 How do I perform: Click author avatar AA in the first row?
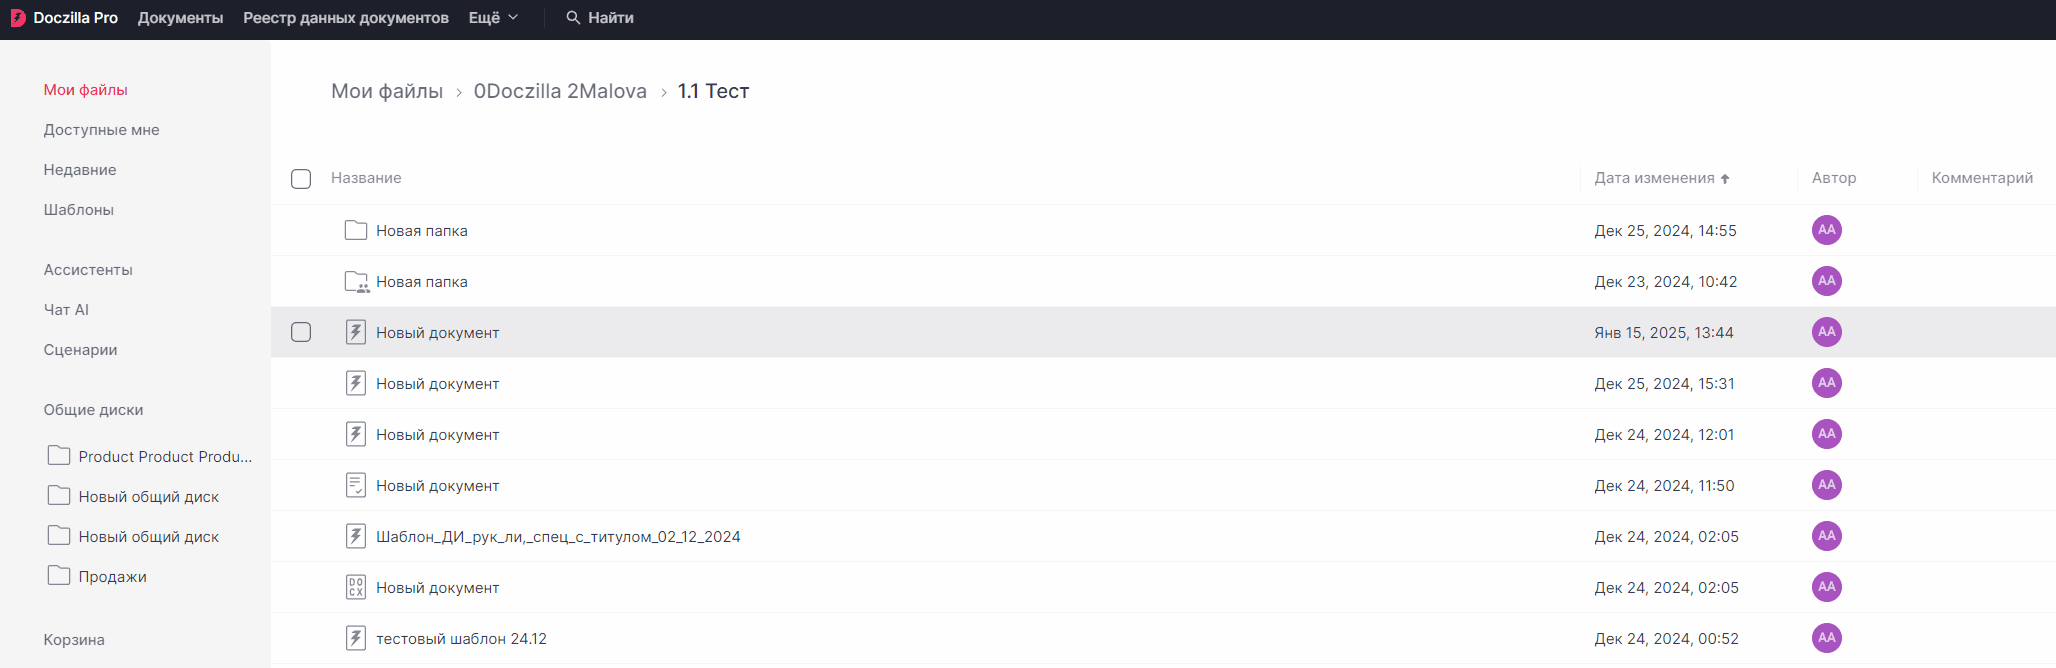(x=1827, y=230)
